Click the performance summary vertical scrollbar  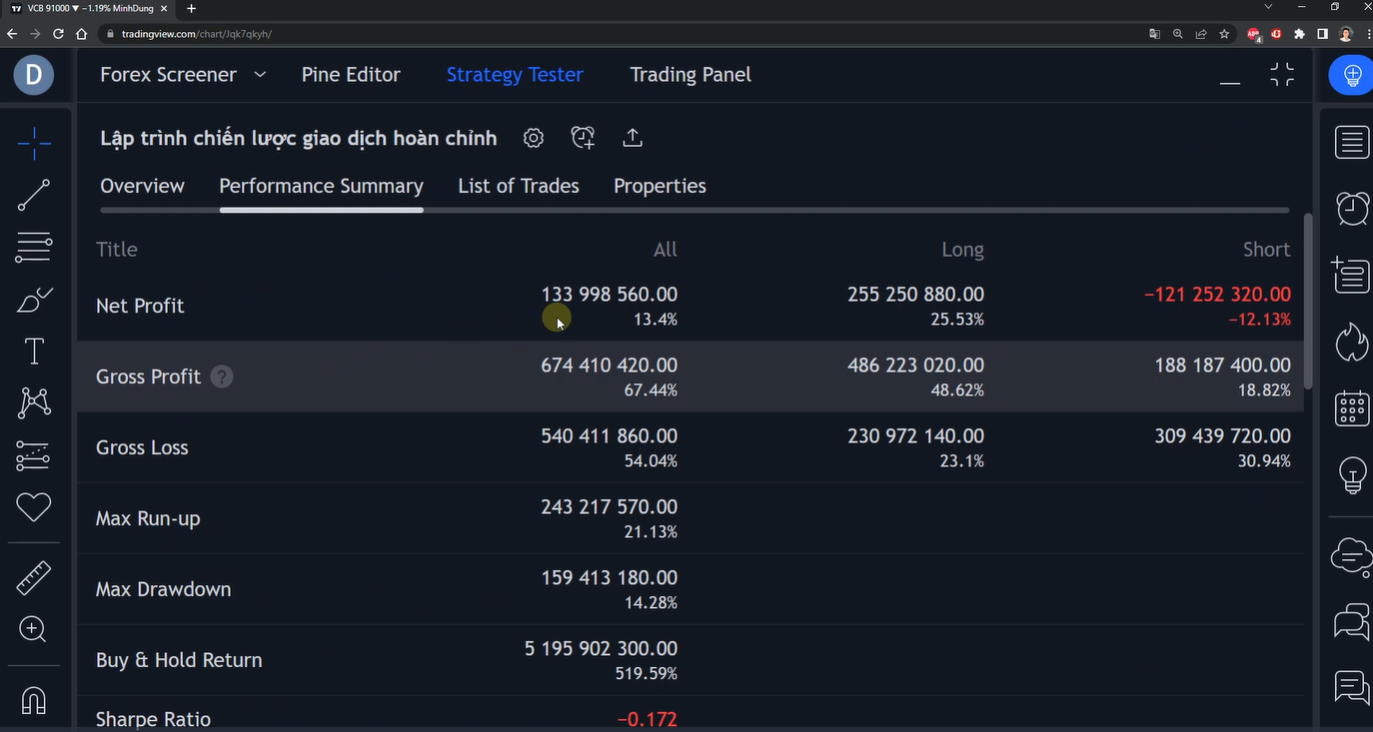pos(1308,300)
